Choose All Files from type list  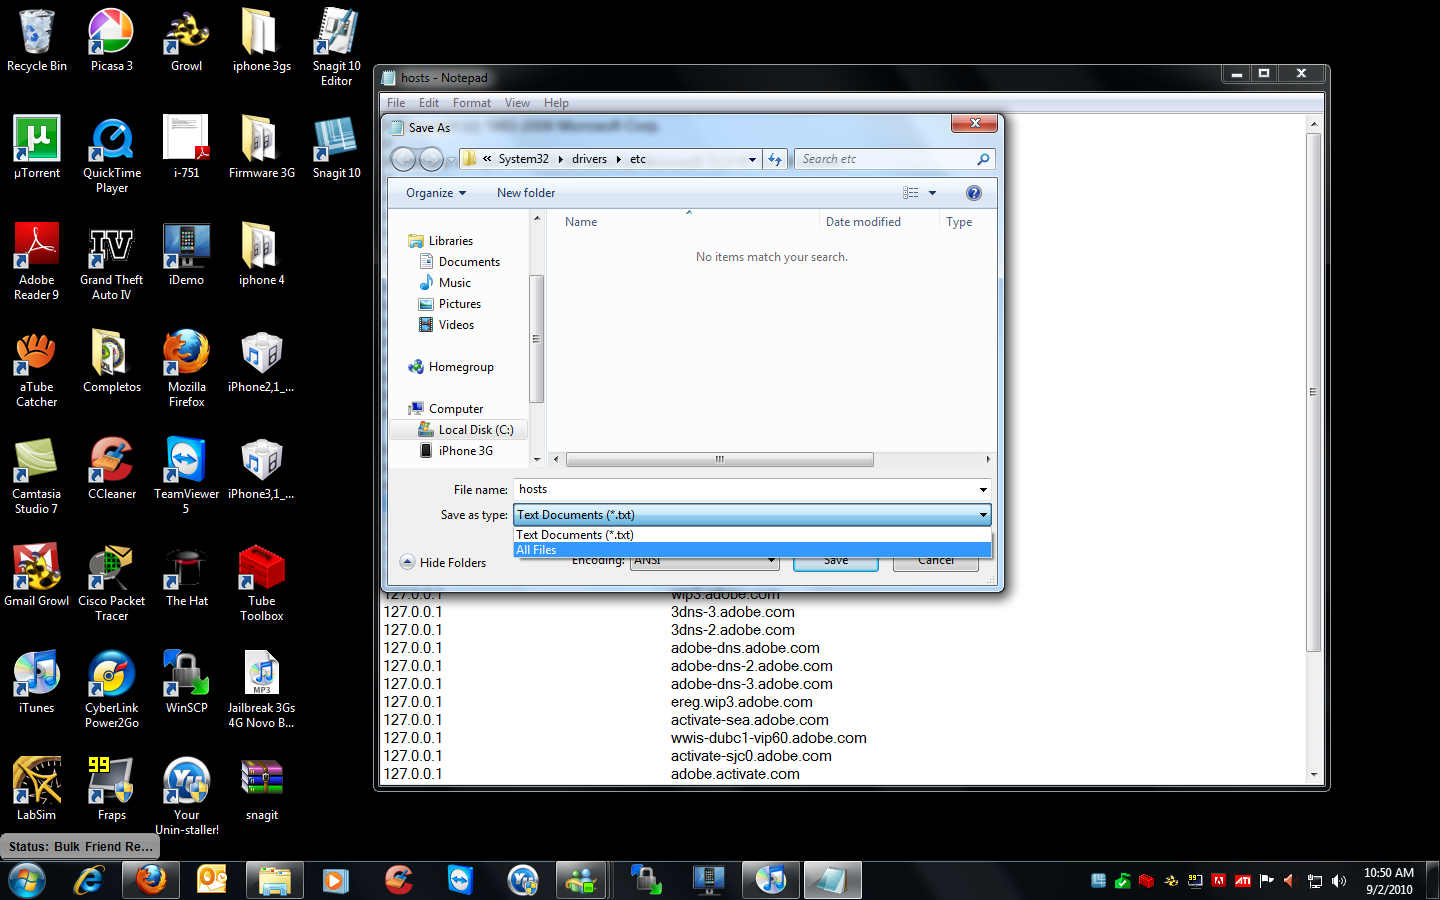pyautogui.click(x=752, y=550)
